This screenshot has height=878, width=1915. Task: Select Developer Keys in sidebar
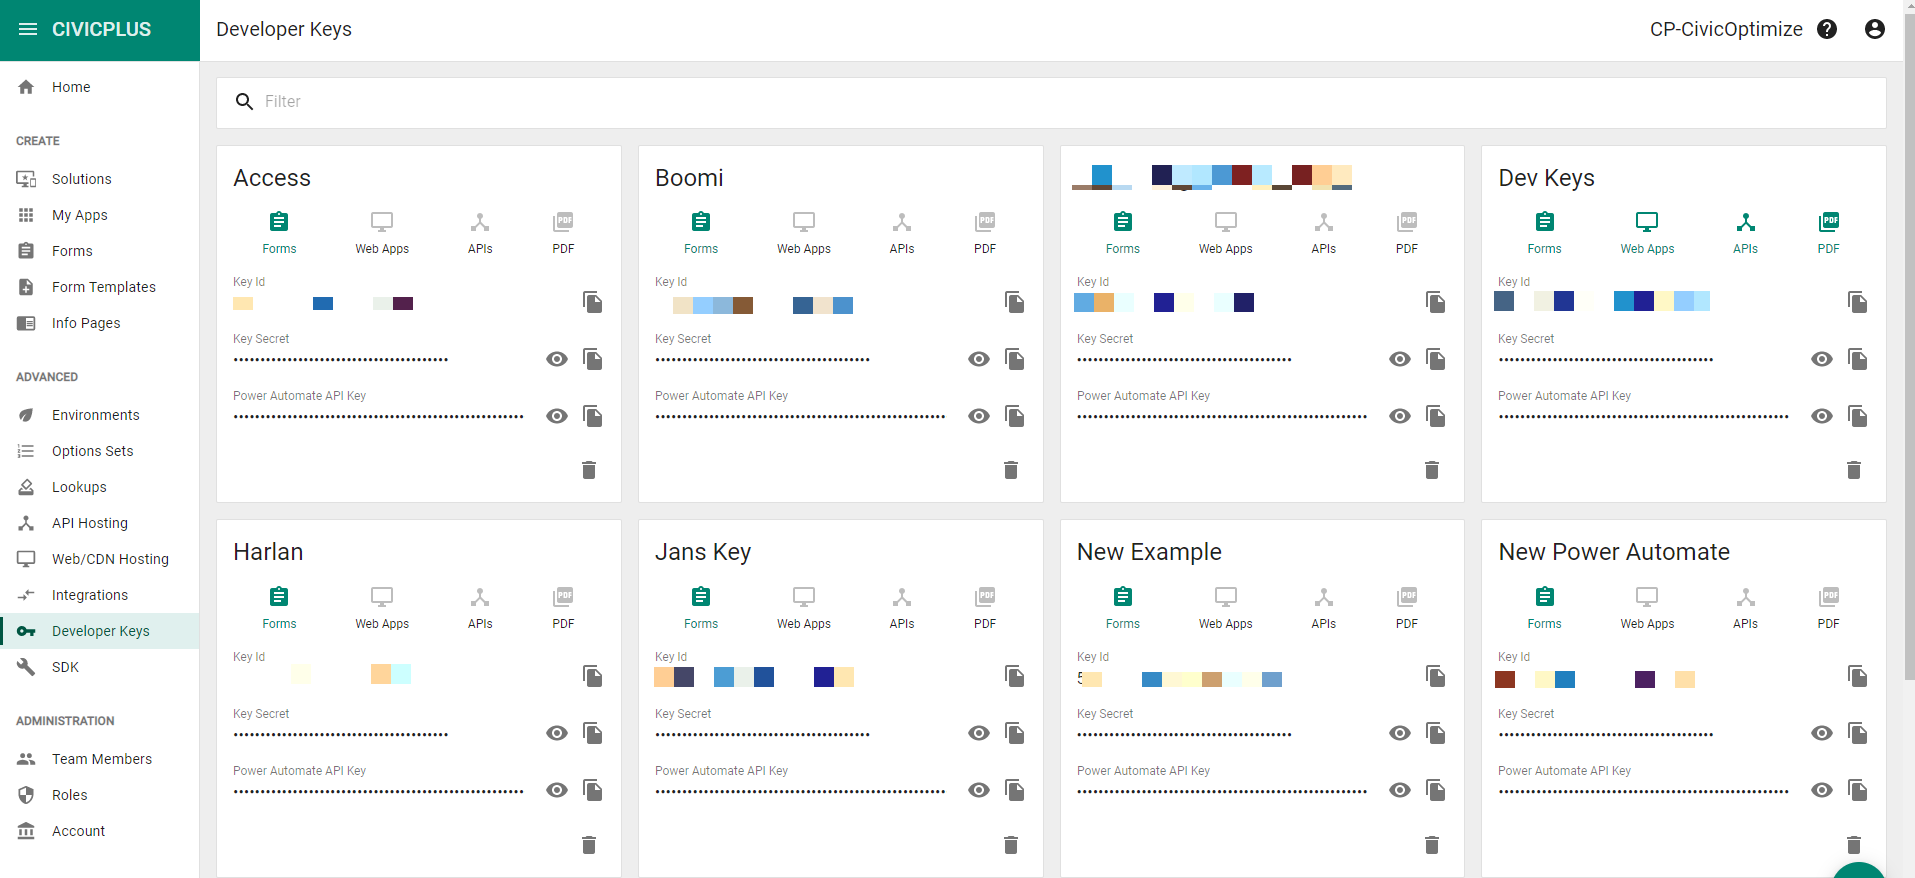(100, 631)
